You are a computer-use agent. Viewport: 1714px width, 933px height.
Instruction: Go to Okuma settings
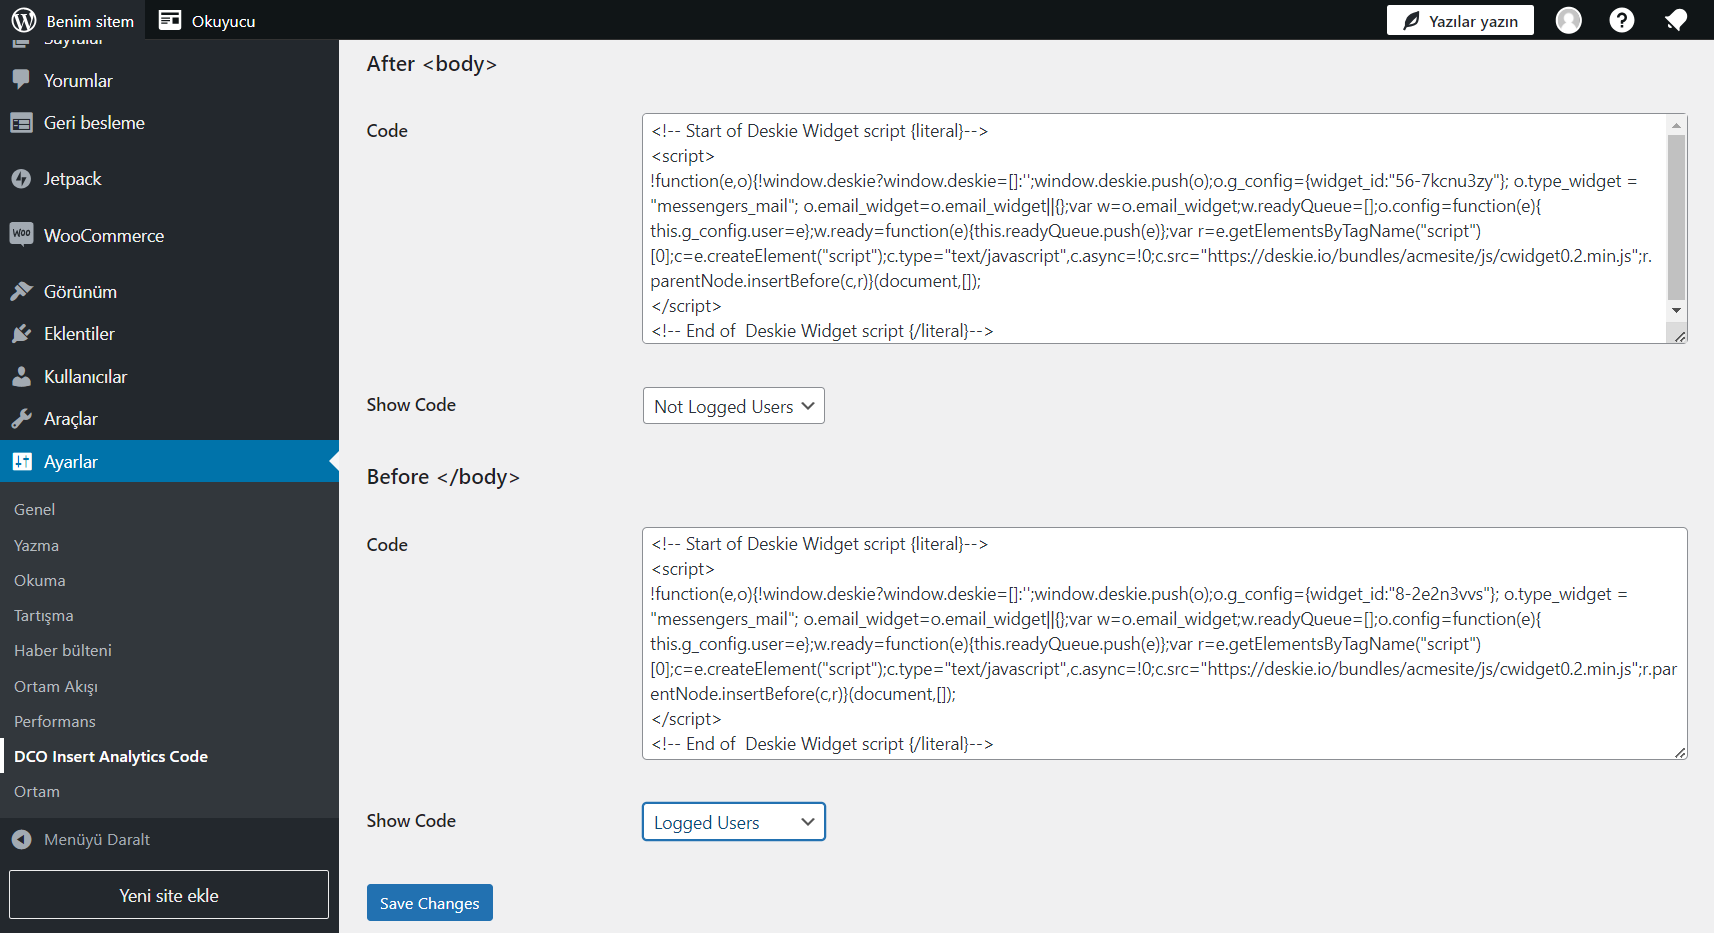(40, 581)
